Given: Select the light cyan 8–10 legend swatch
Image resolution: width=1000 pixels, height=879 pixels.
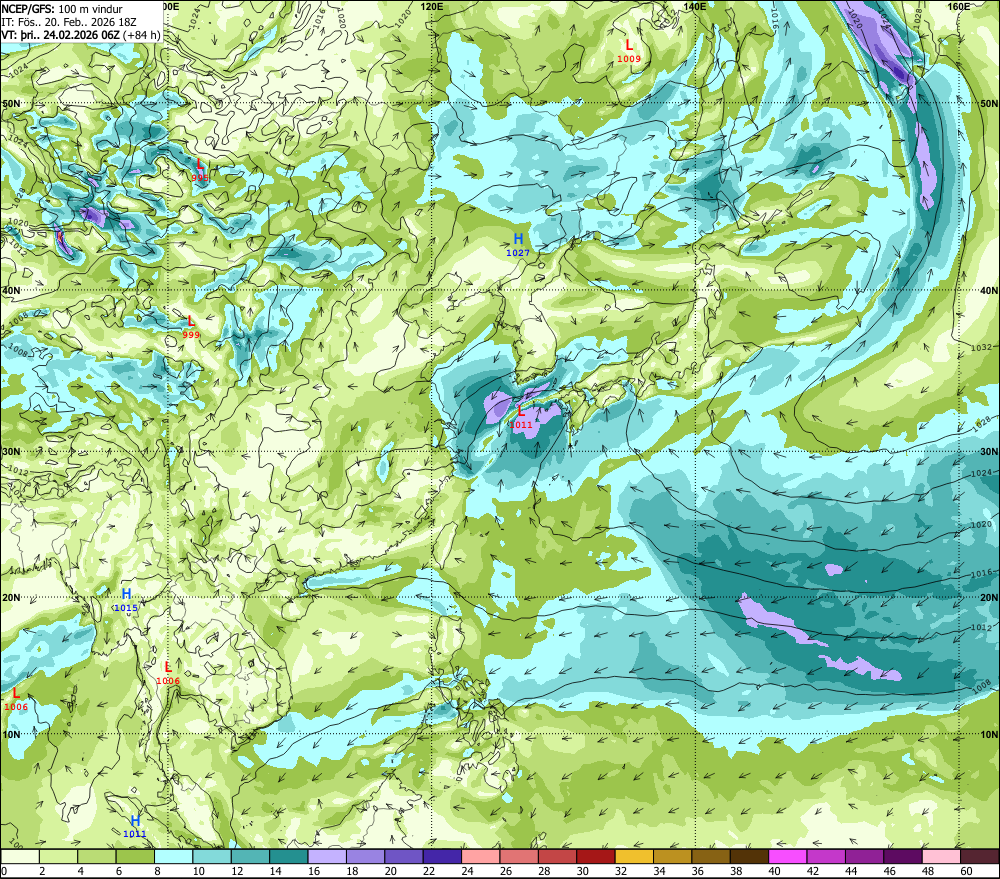Looking at the screenshot, I should pyautogui.click(x=173, y=857).
